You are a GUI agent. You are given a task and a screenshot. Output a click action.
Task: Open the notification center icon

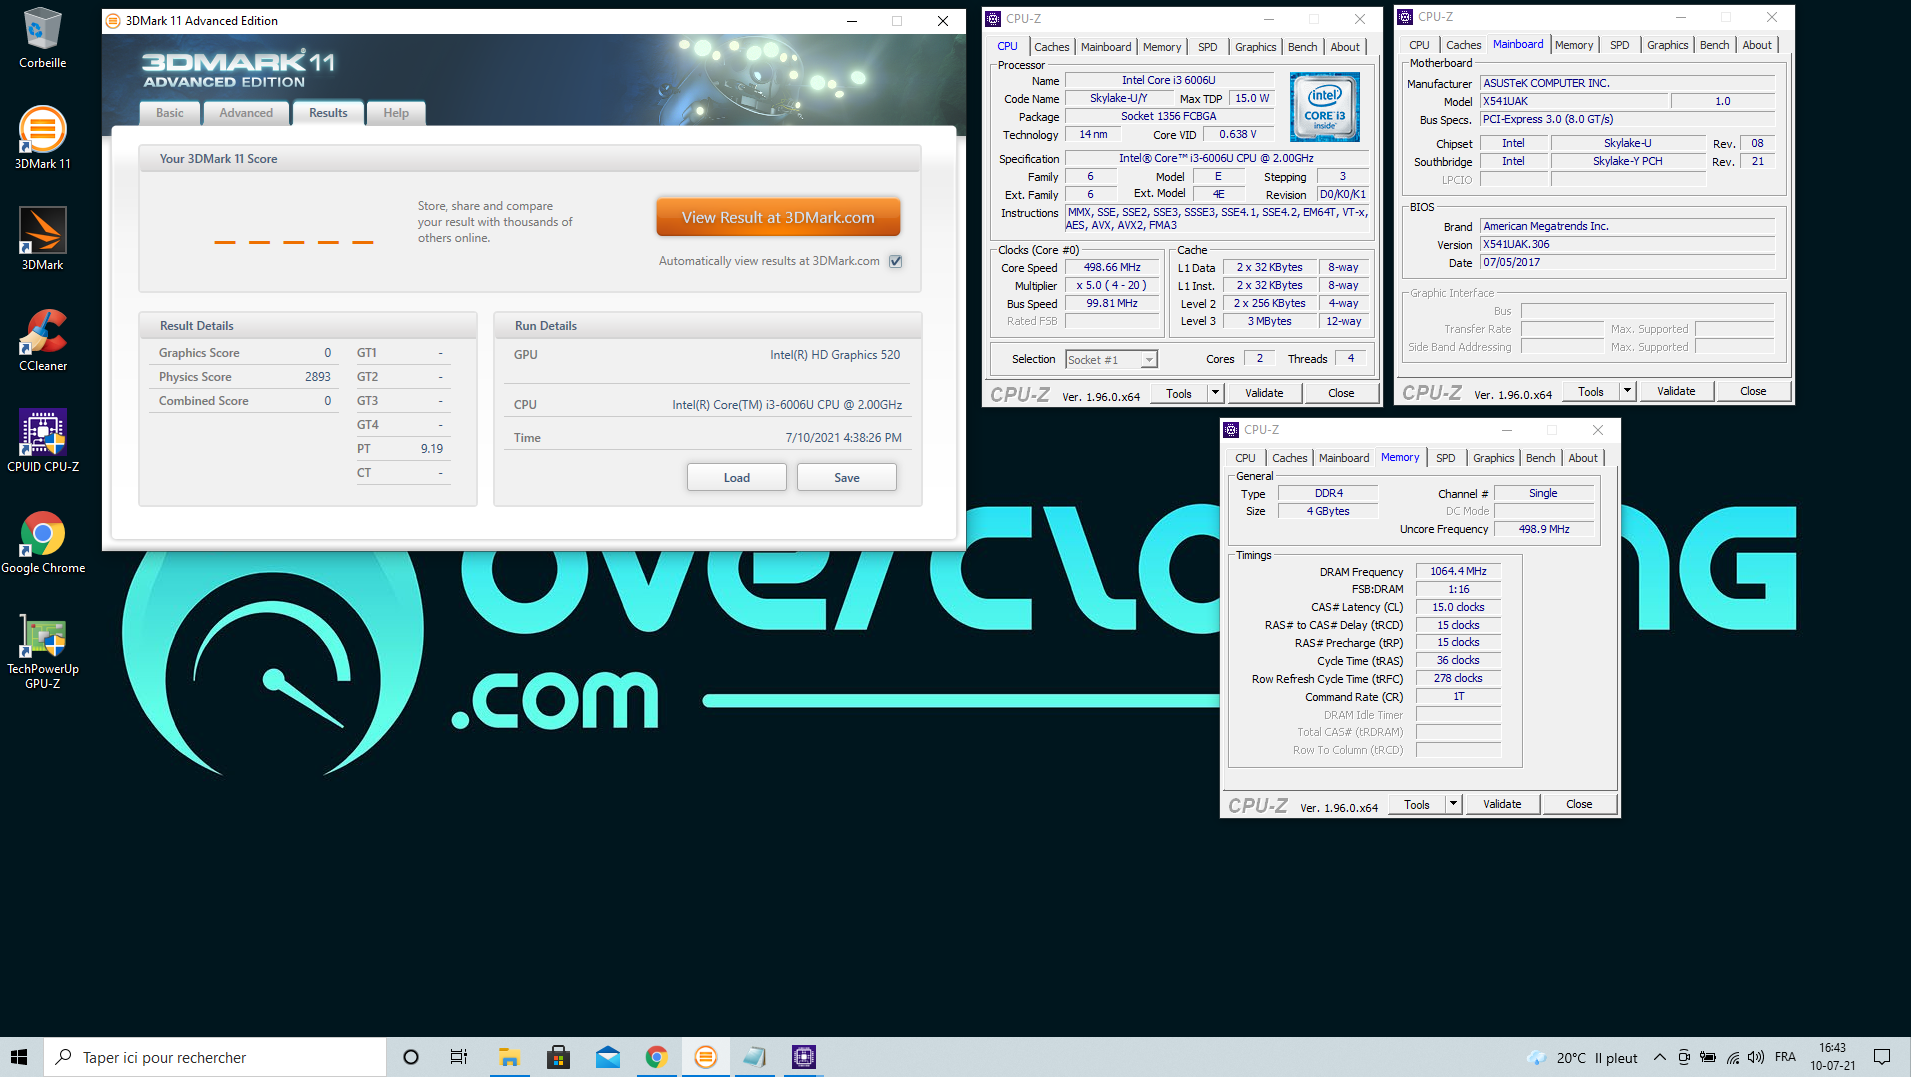pyautogui.click(x=1881, y=1057)
